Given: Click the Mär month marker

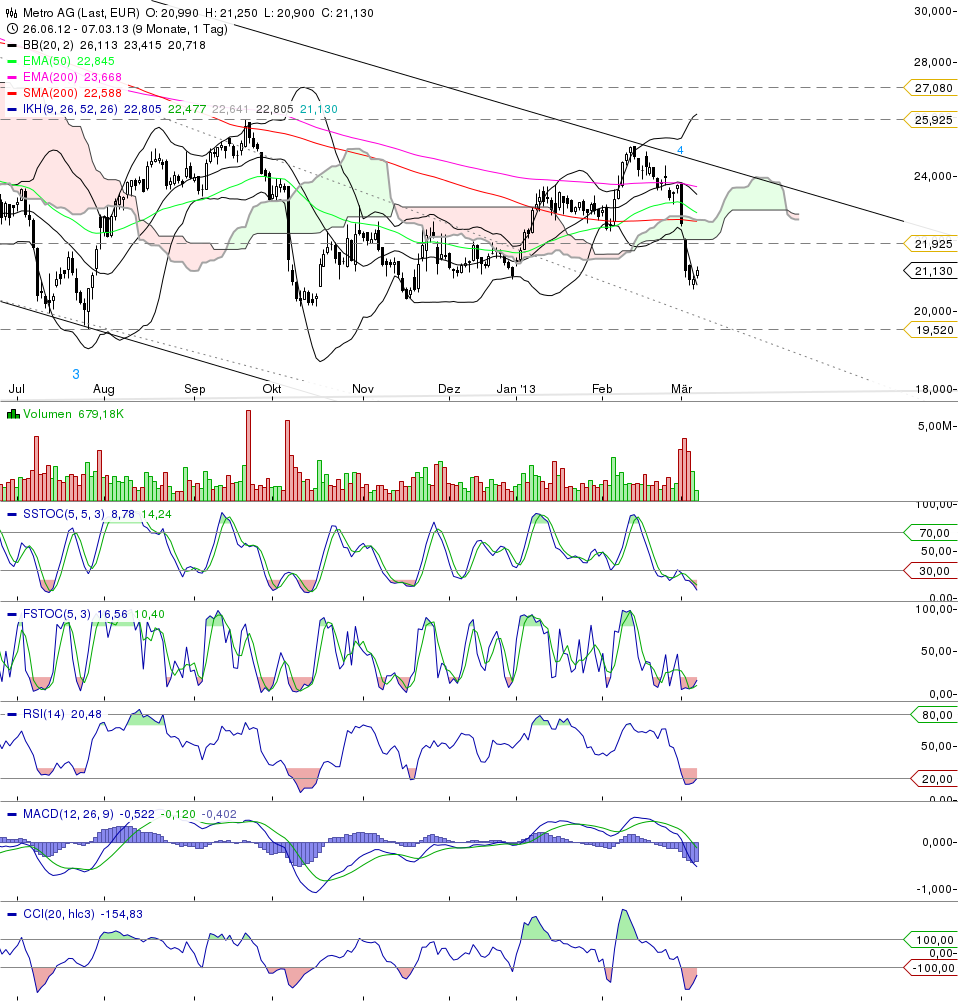Looking at the screenshot, I should (682, 389).
